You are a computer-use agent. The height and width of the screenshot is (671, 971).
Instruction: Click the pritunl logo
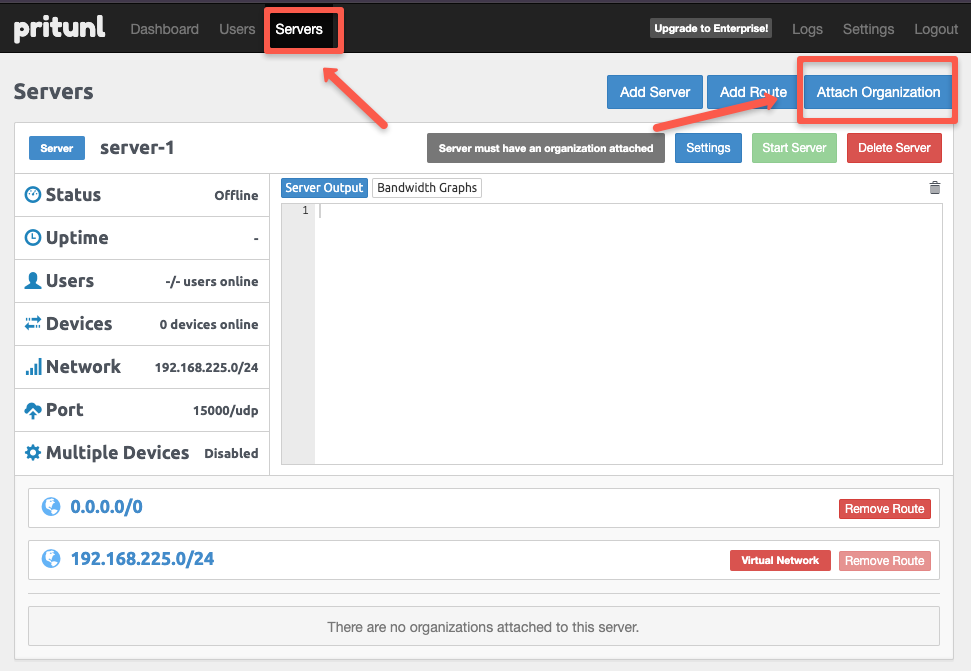click(59, 28)
